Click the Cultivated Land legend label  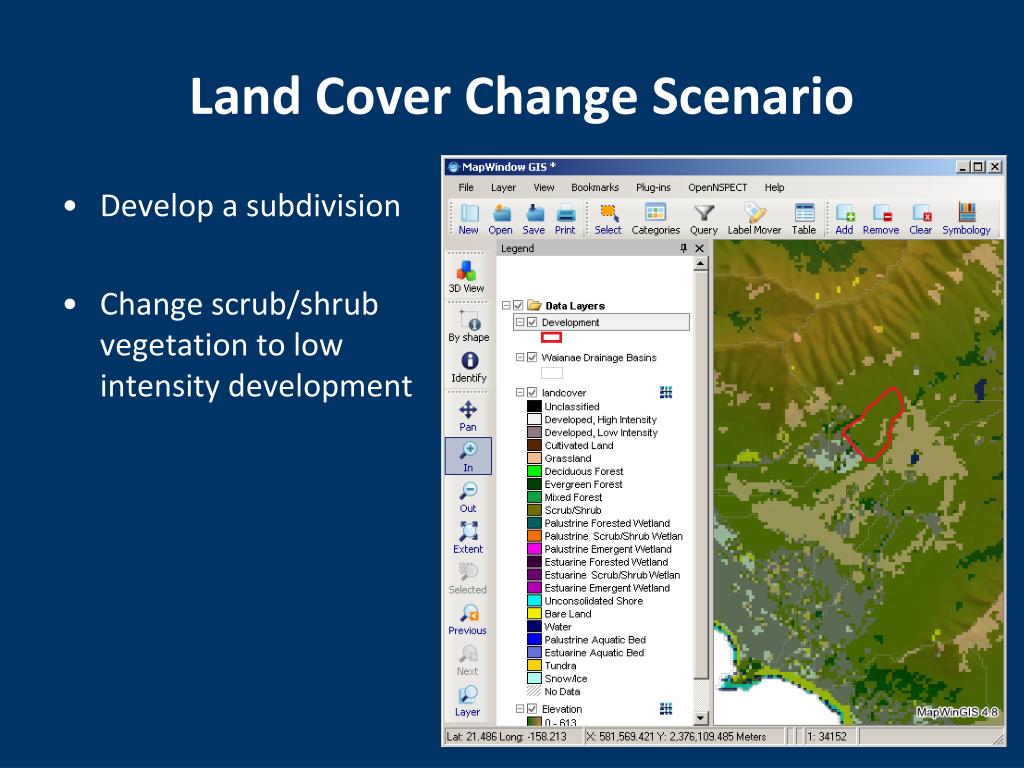[579, 445]
